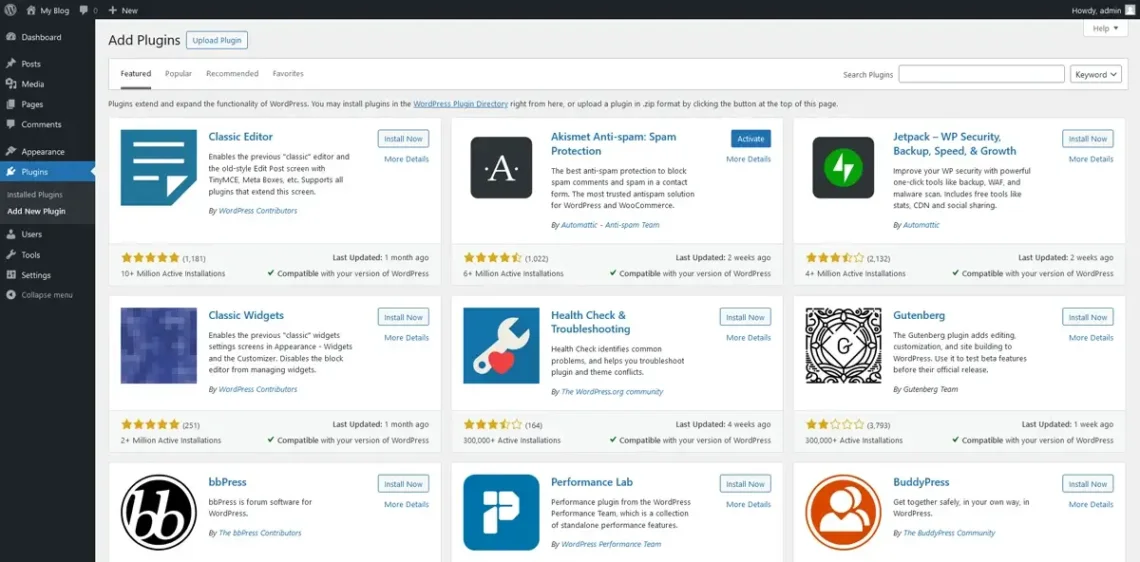Open Installed Plugins submenu item

pos(35,195)
